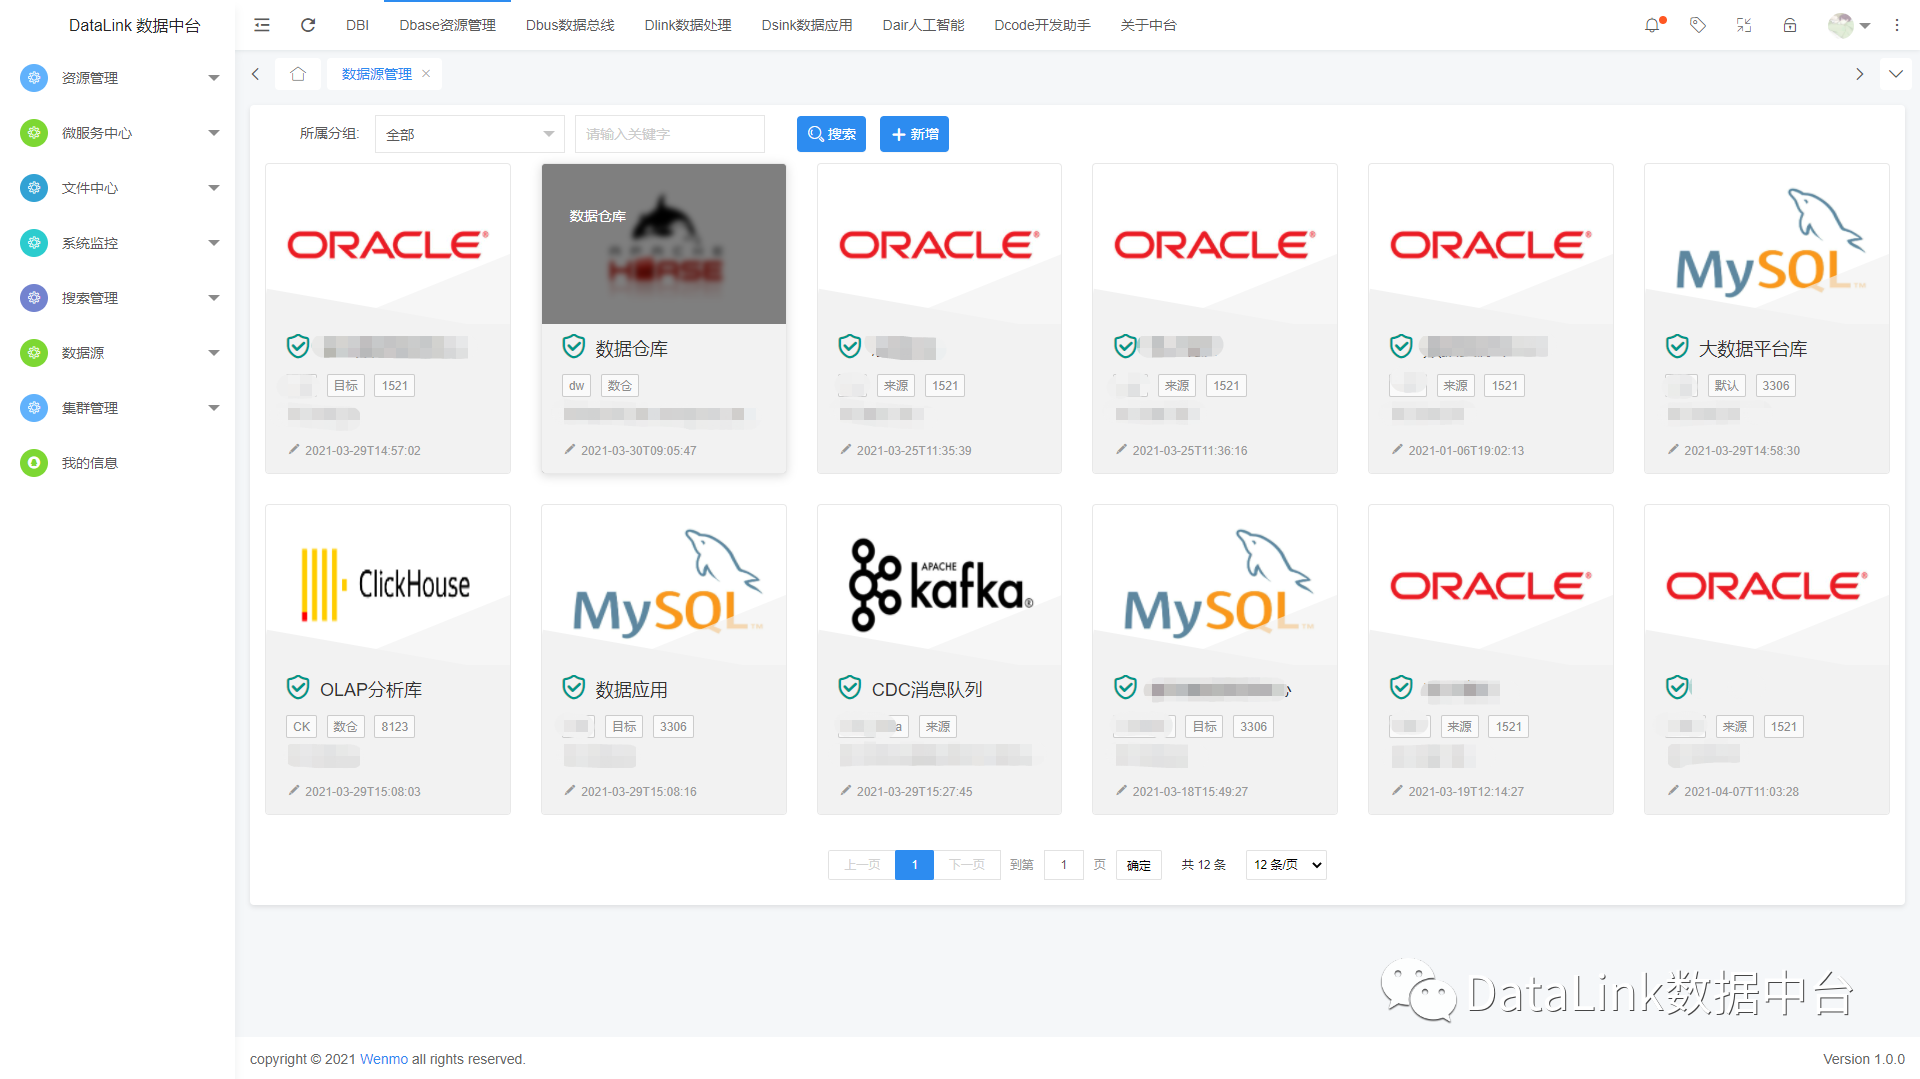Click the 数据源 sidebar icon
The image size is (1920, 1079).
(34, 353)
